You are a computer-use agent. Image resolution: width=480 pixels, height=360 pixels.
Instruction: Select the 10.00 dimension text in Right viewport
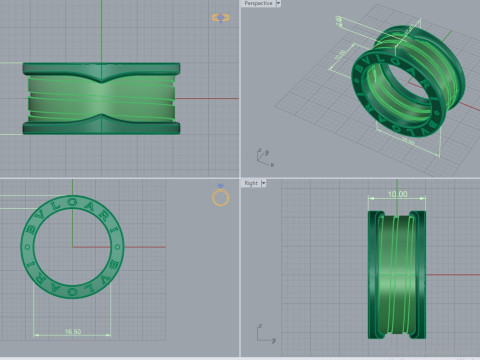click(x=397, y=194)
